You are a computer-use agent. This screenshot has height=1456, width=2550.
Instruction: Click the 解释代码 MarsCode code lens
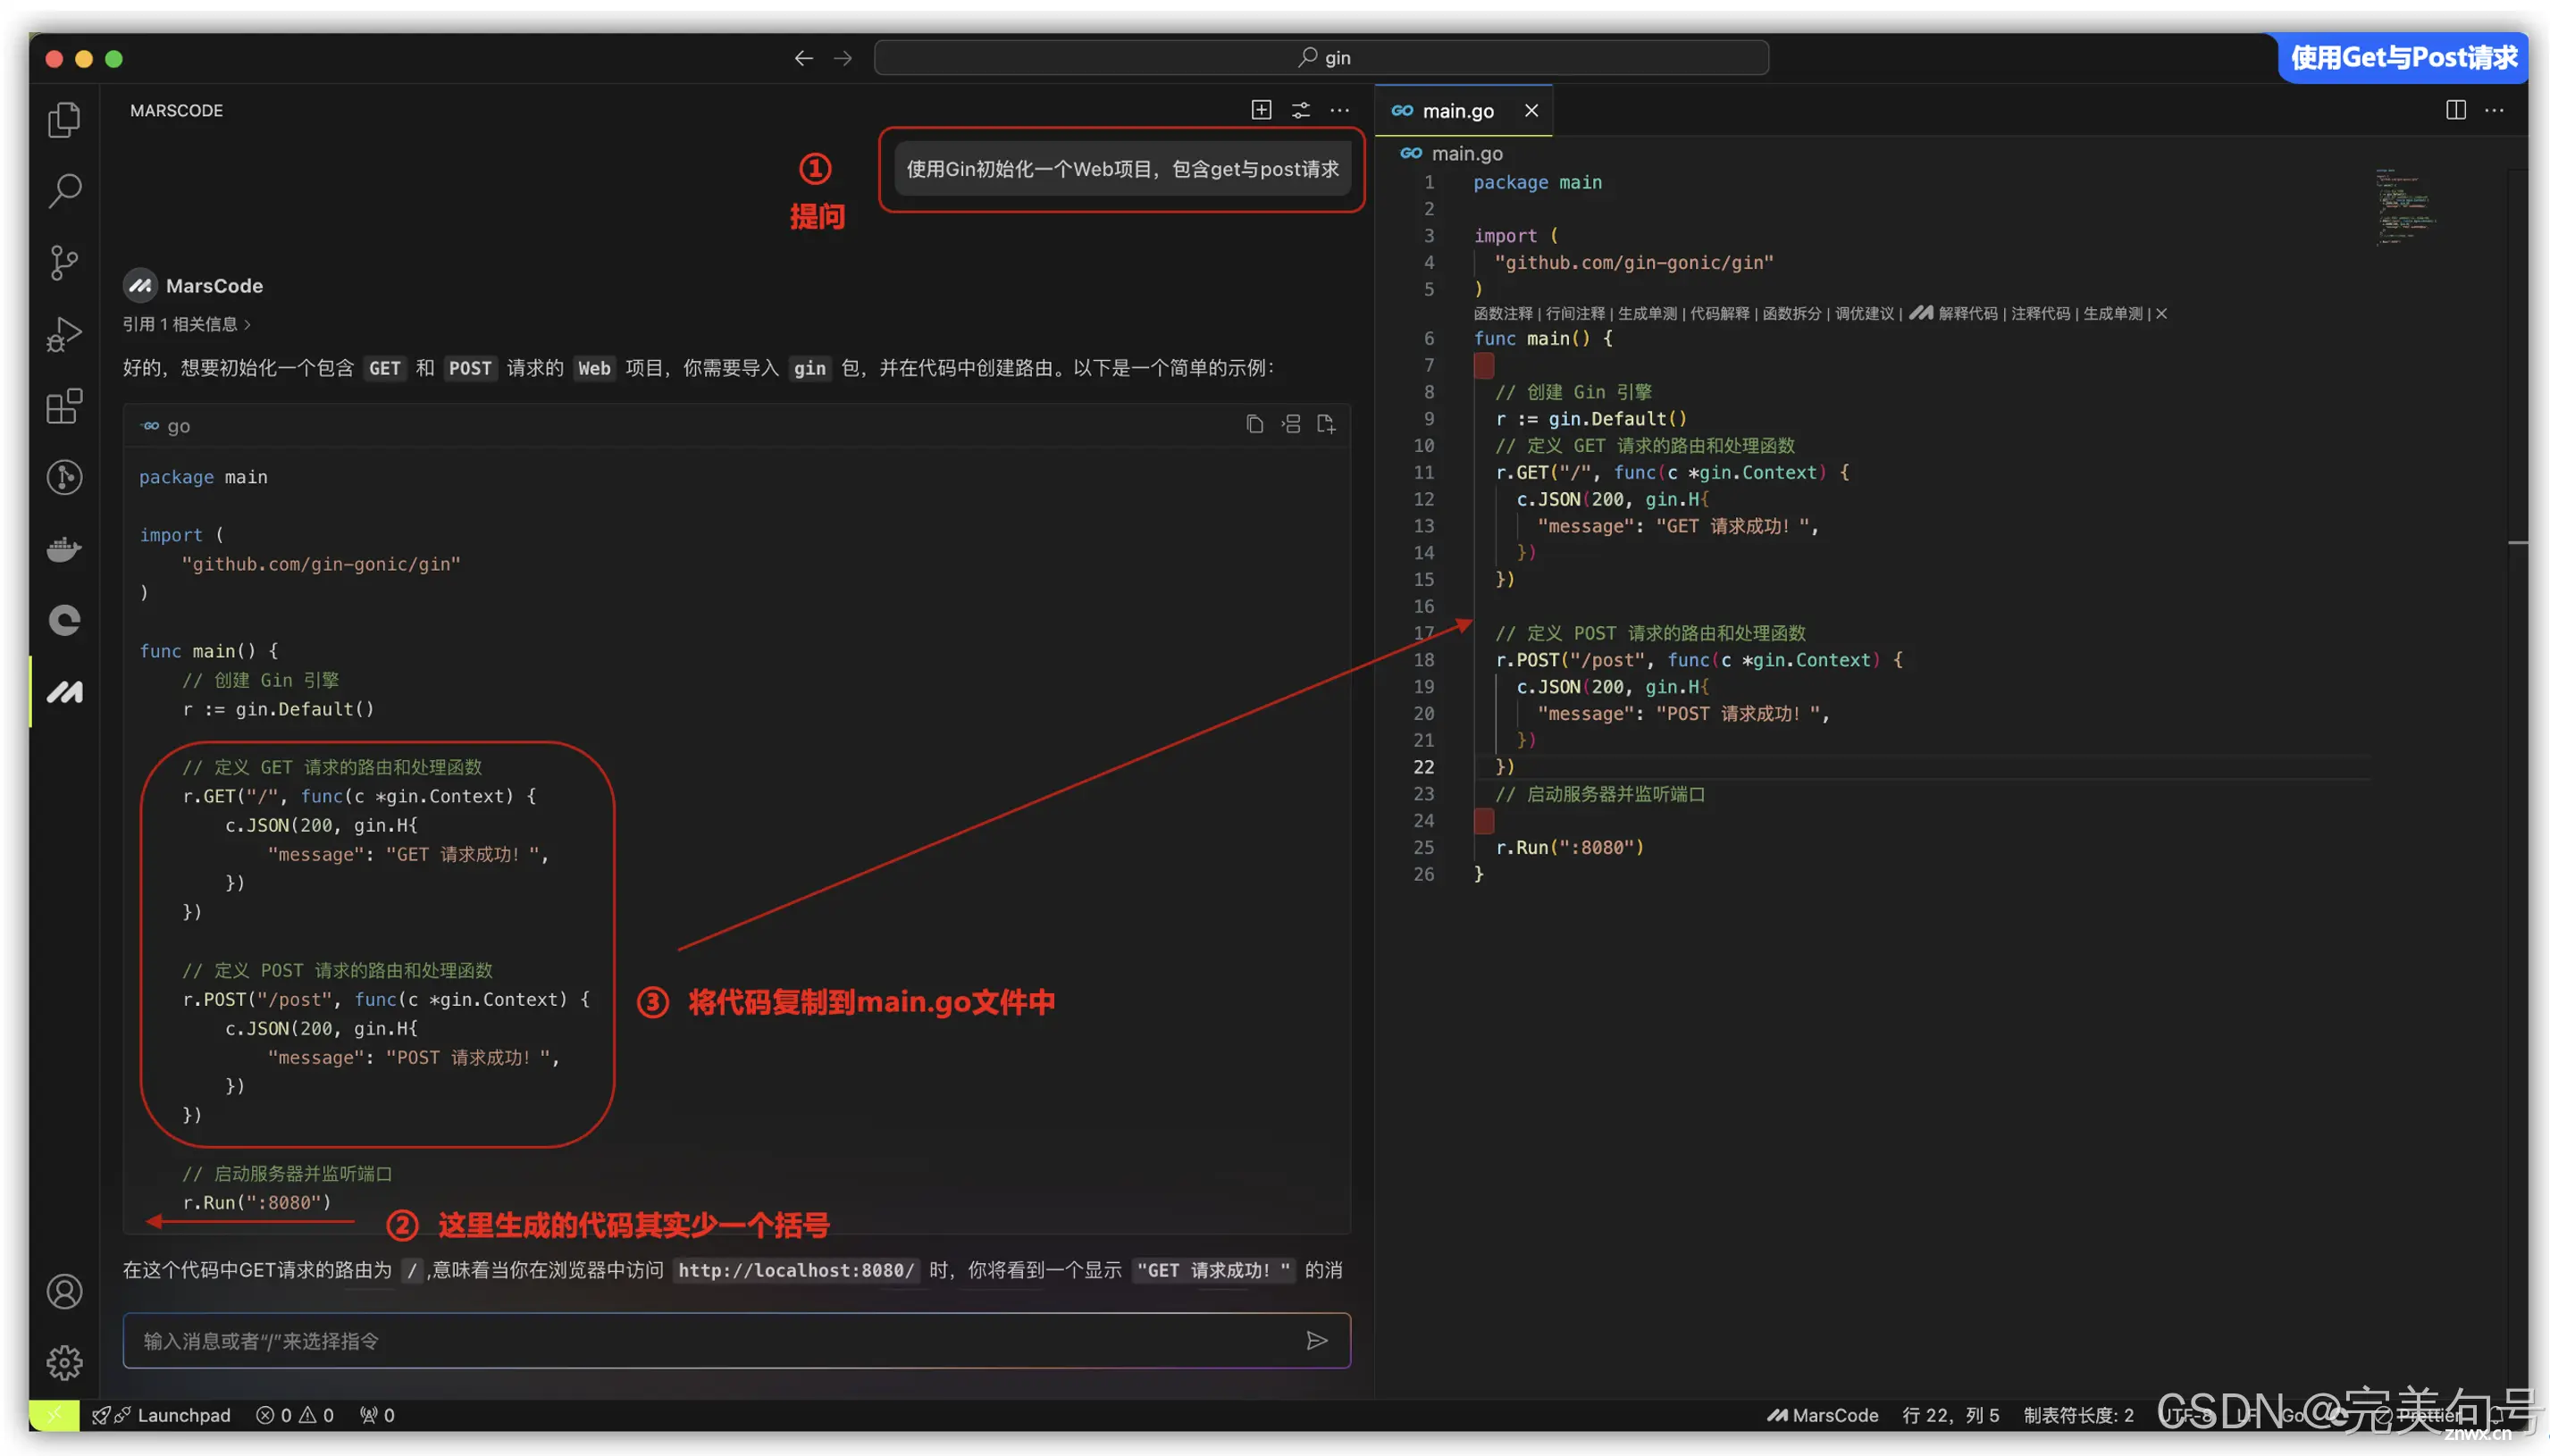click(1954, 314)
